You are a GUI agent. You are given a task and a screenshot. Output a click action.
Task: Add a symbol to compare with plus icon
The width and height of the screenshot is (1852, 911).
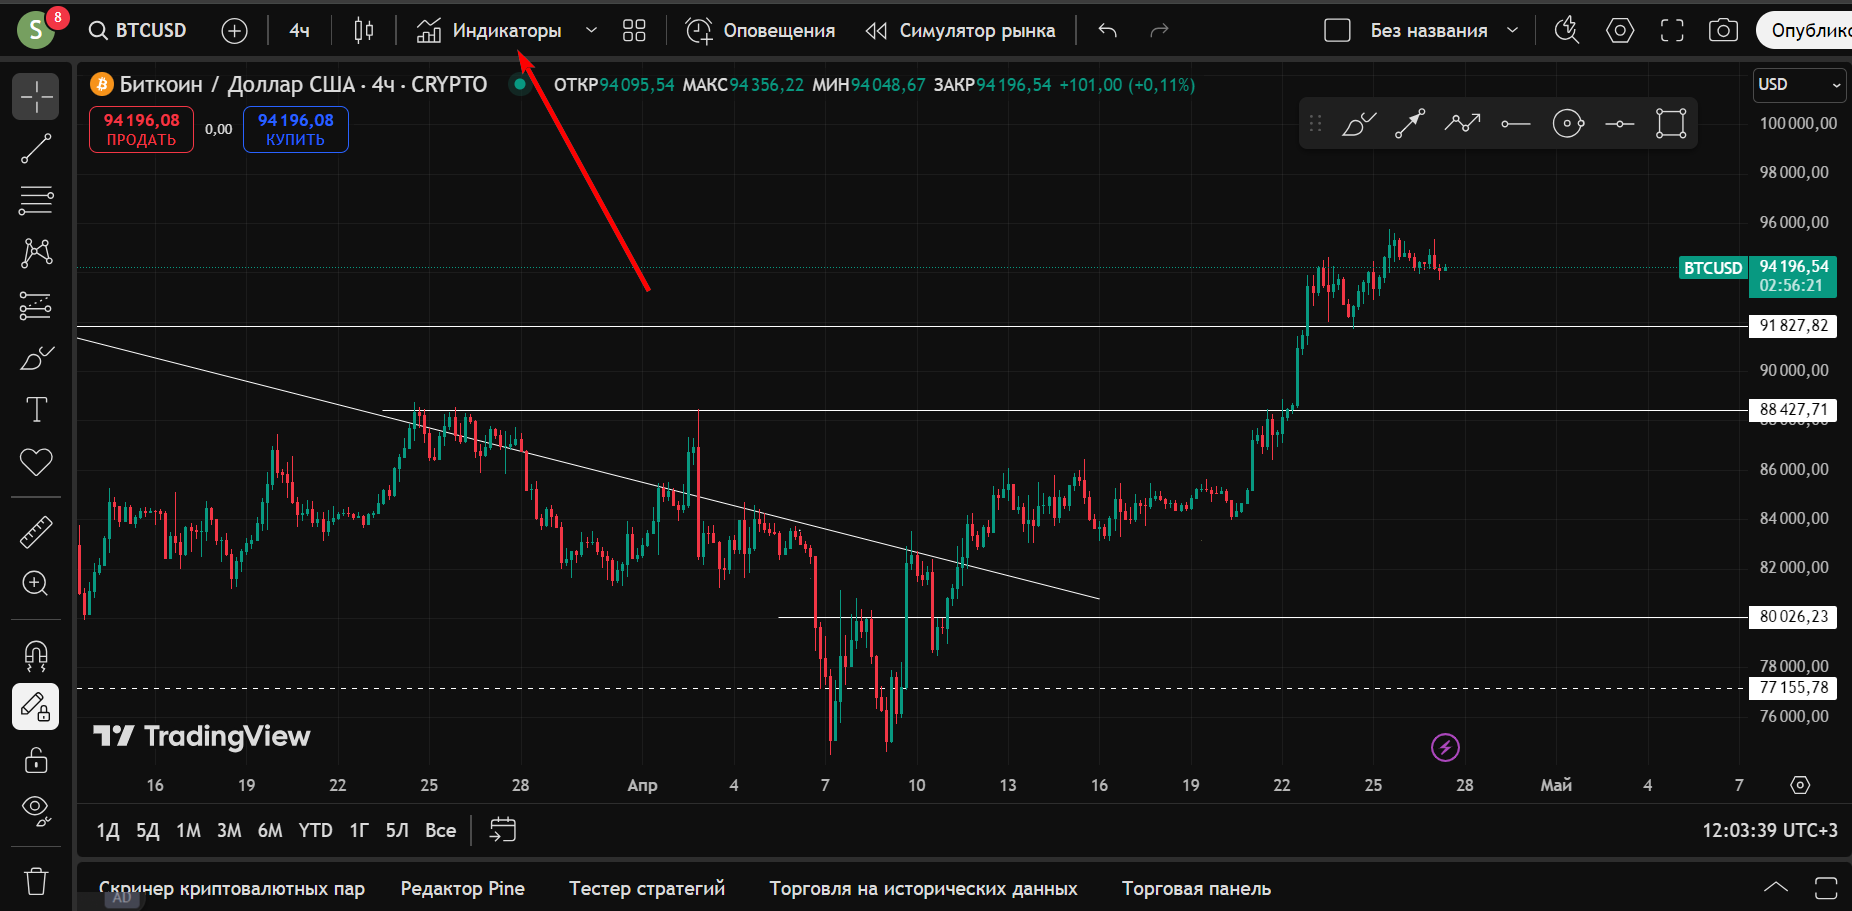click(234, 31)
